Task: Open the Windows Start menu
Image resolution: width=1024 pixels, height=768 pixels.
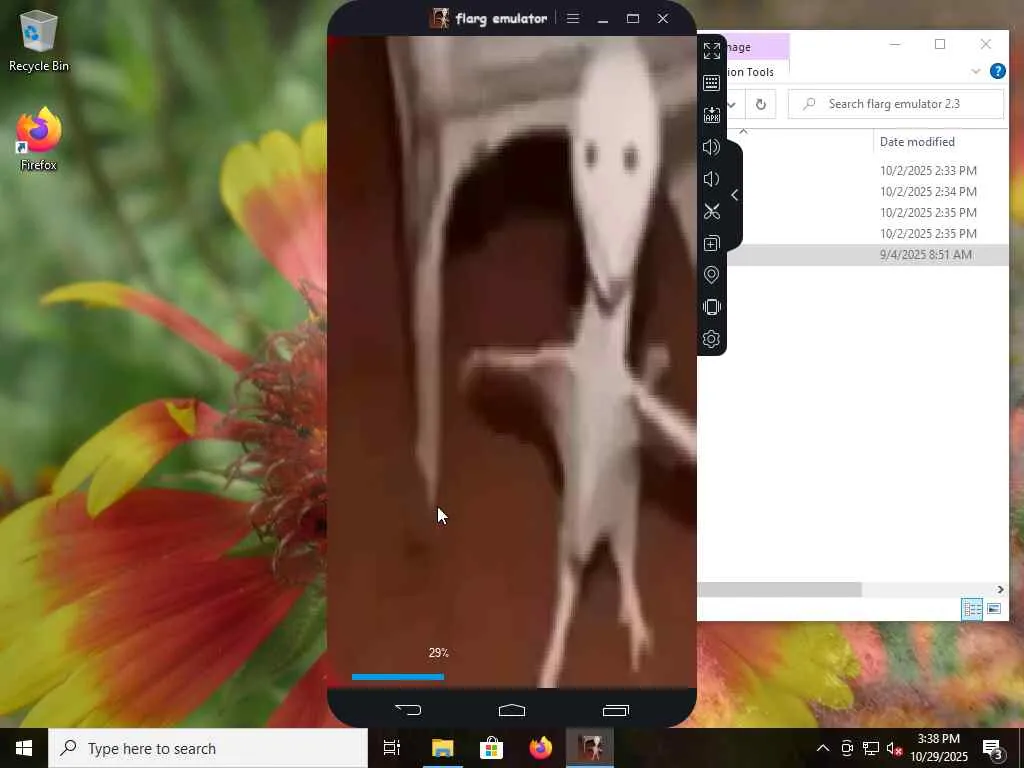Action: point(24,748)
